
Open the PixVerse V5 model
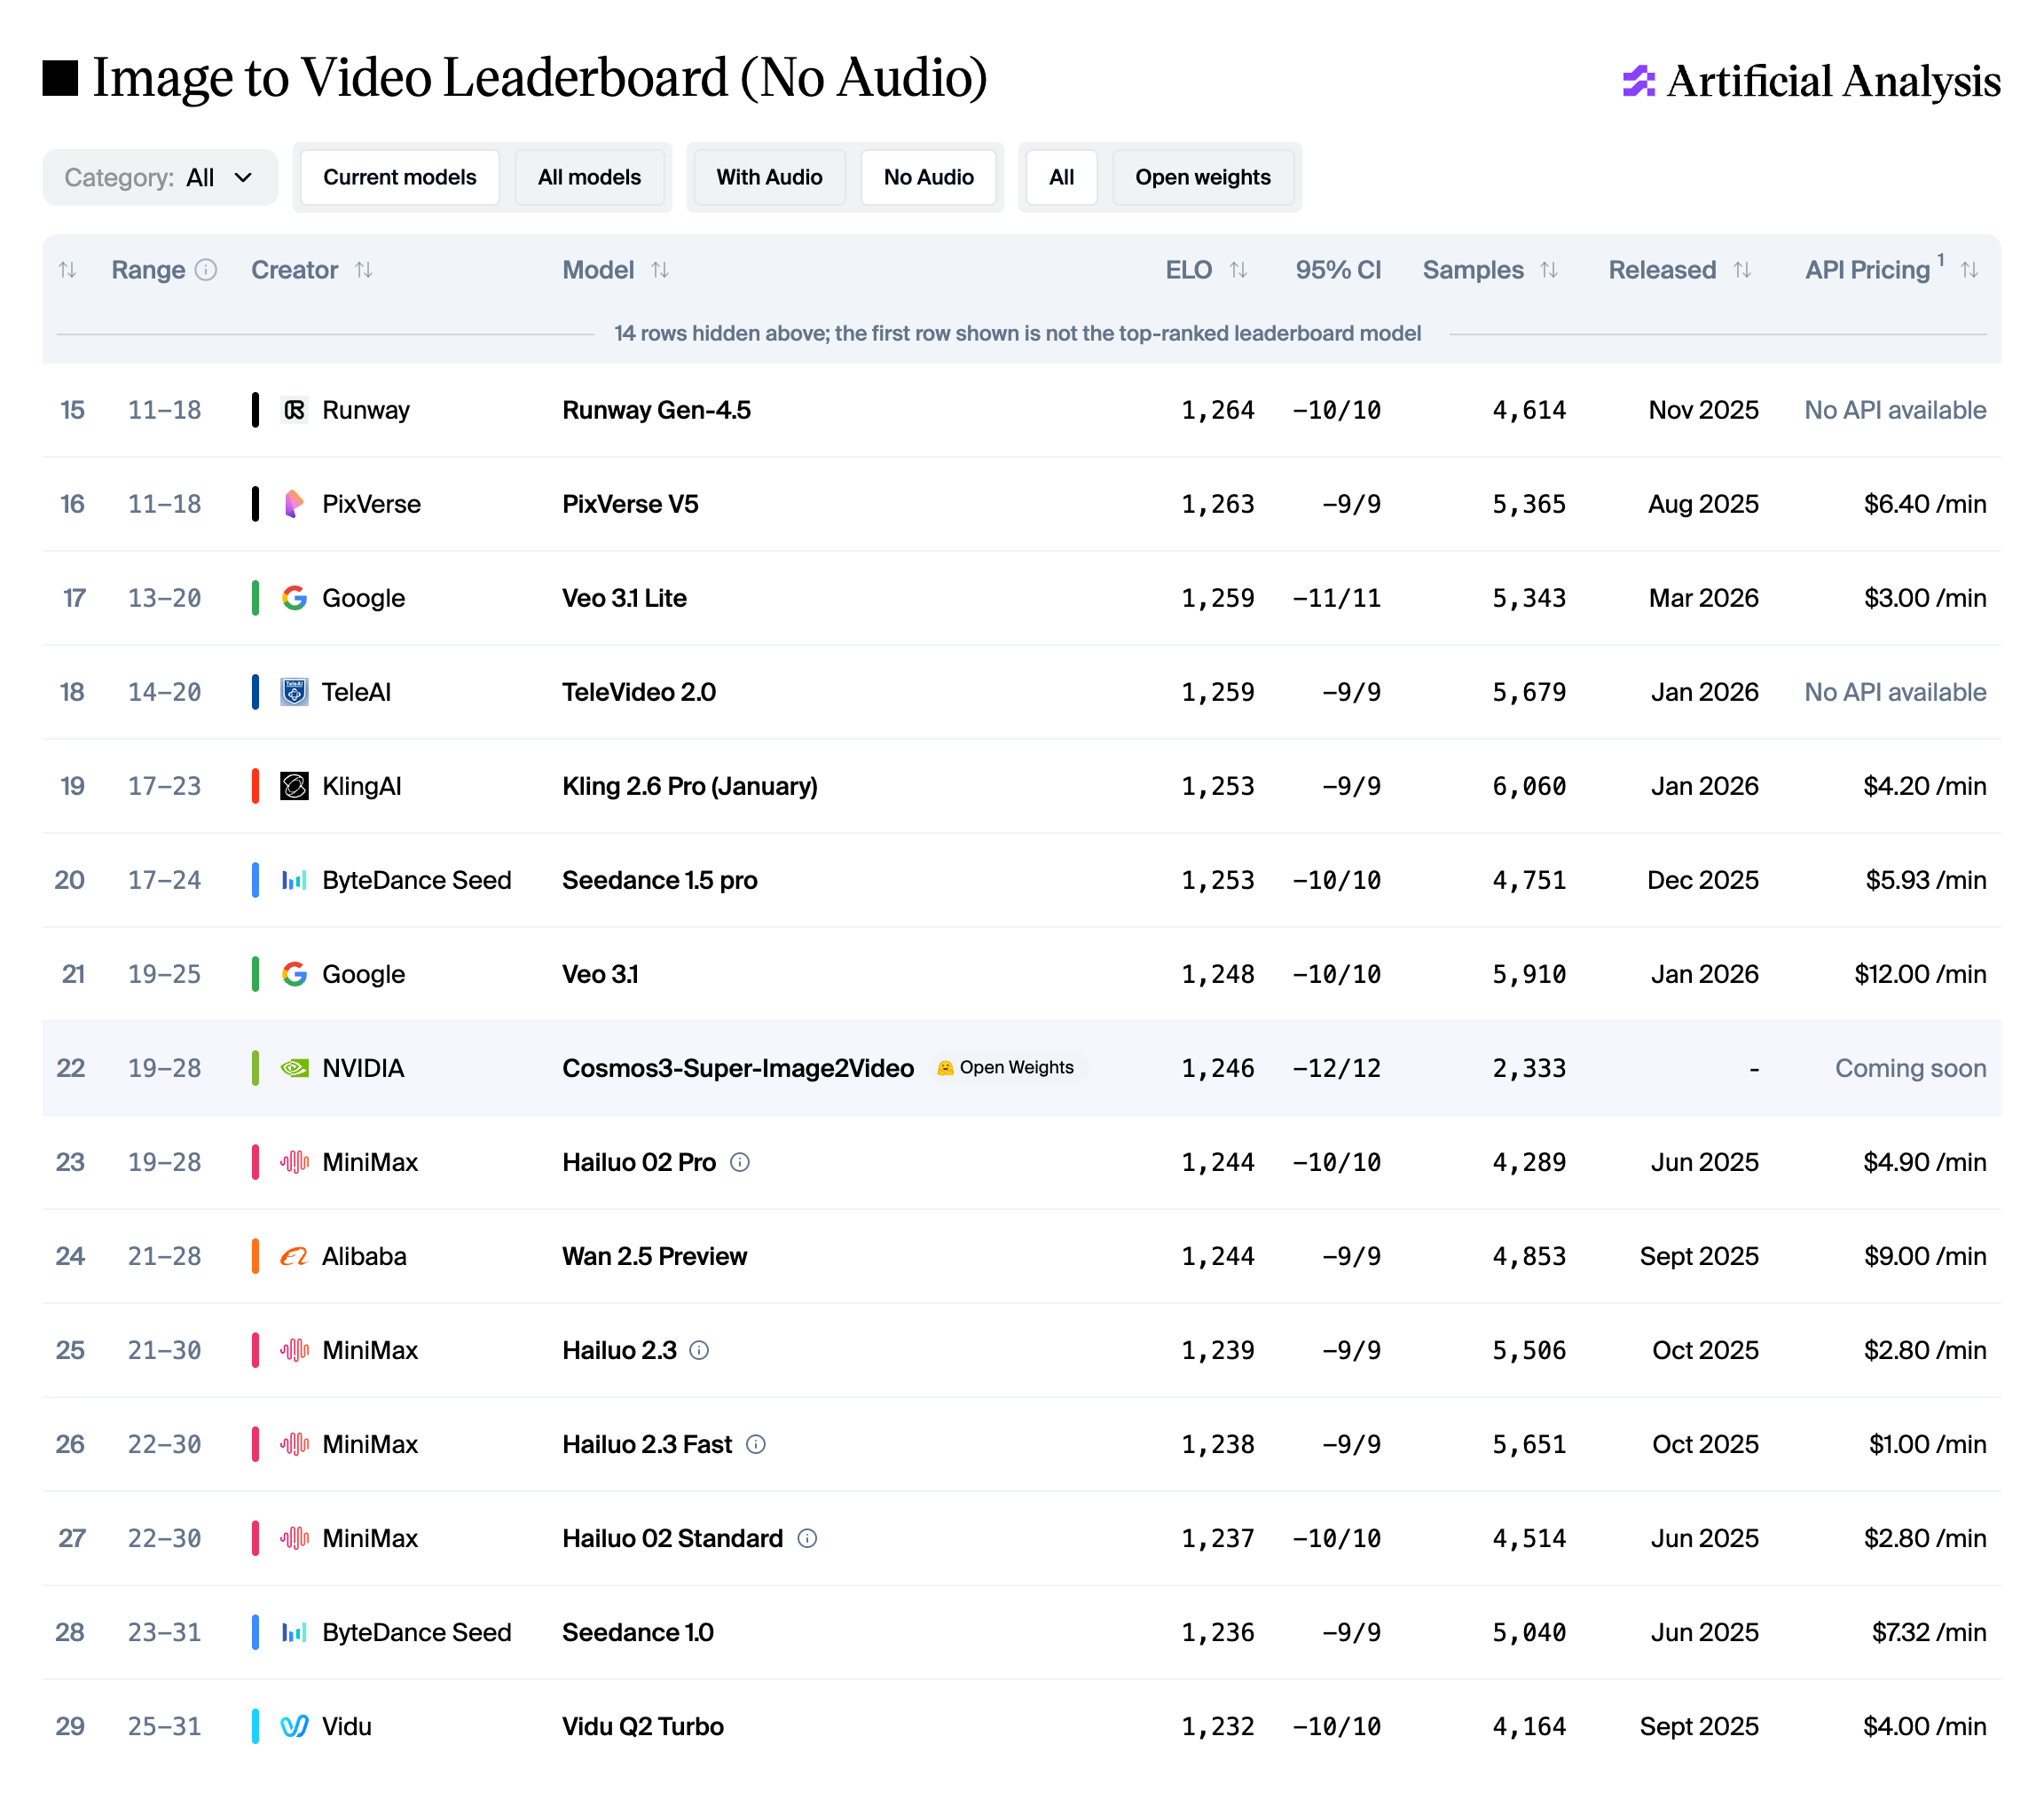[x=630, y=504]
